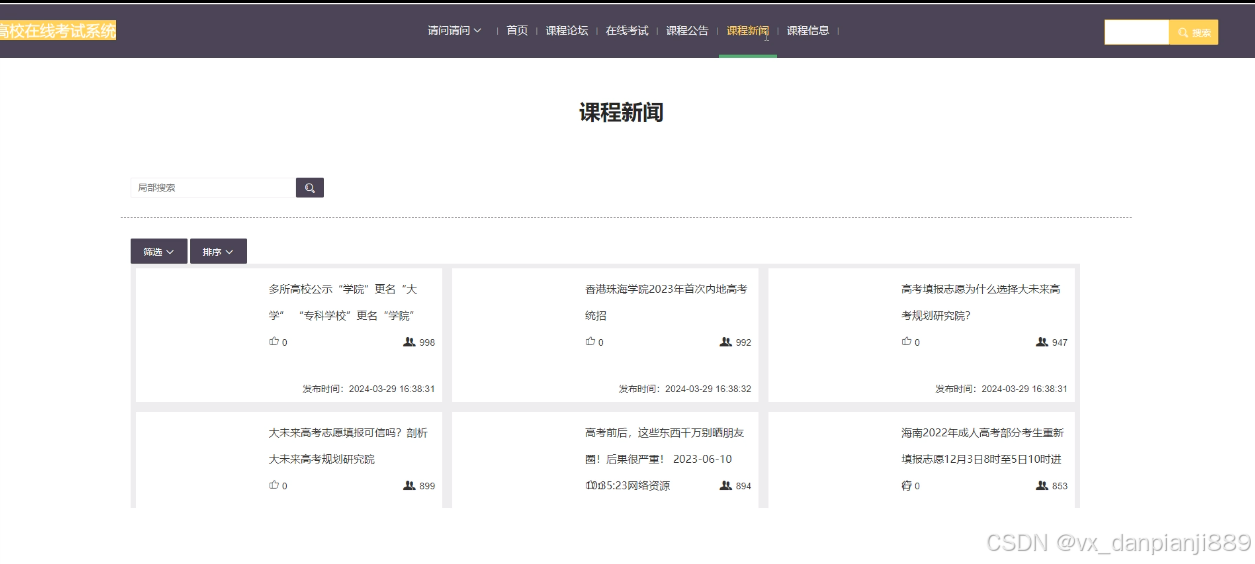This screenshot has height=564, width=1255.
Task: Click views icon beside 992
Action: click(725, 342)
